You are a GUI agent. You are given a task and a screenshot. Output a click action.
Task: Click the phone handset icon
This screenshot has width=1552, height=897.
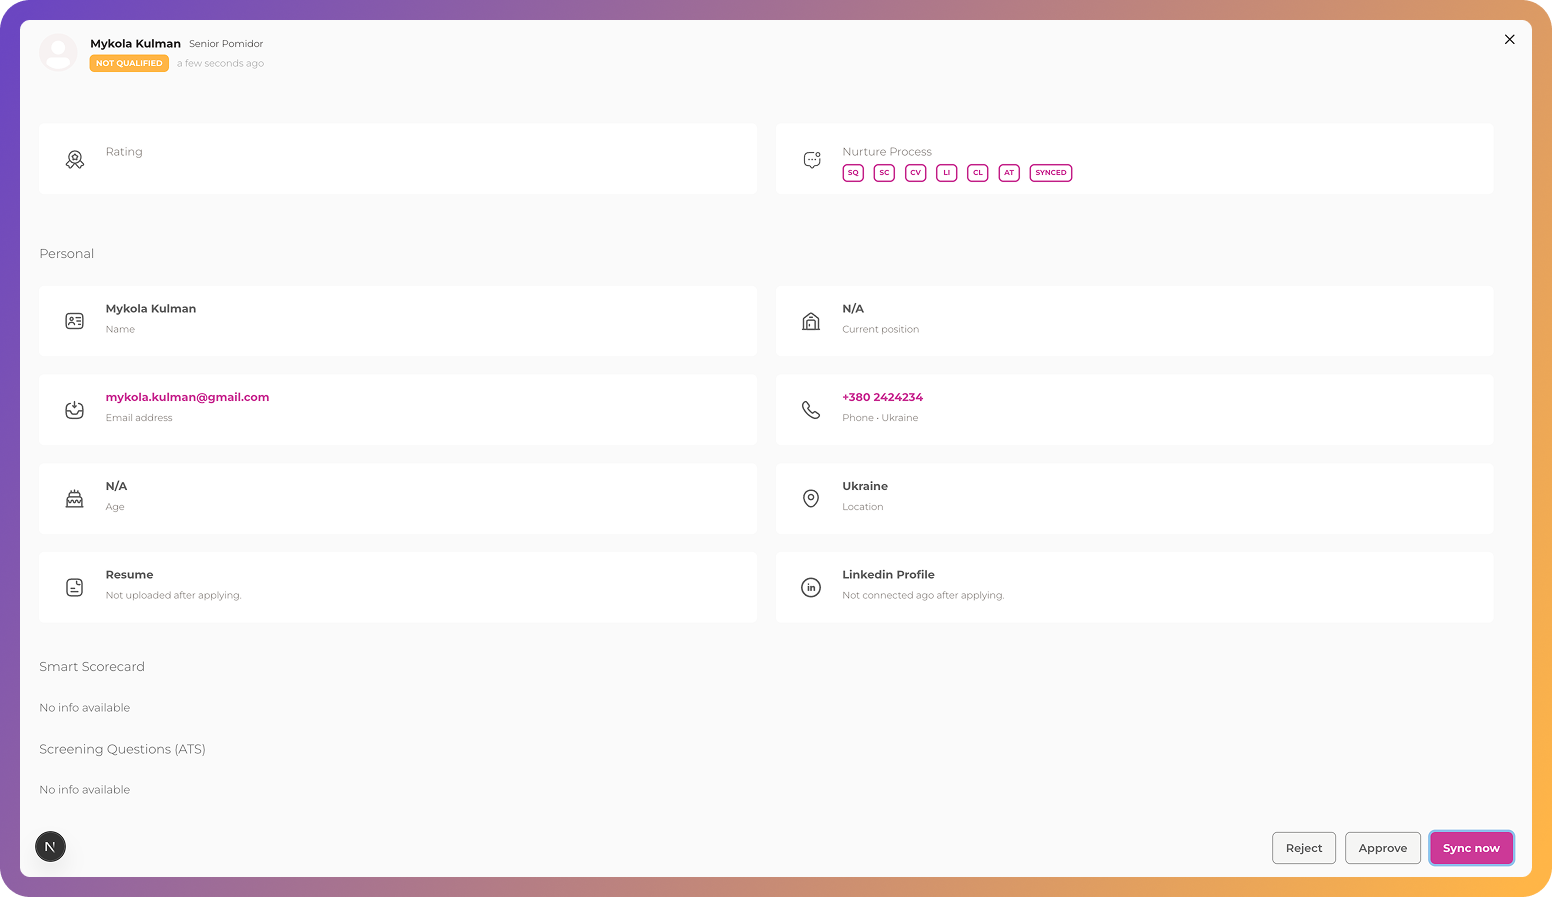811,410
